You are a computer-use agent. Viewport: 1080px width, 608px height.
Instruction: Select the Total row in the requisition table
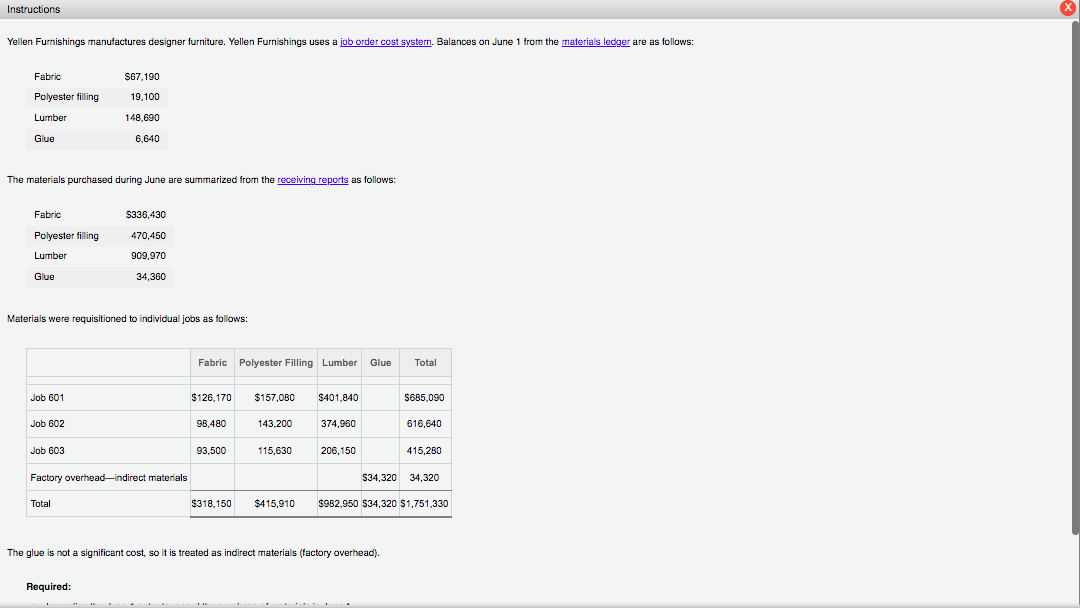[x=40, y=503]
